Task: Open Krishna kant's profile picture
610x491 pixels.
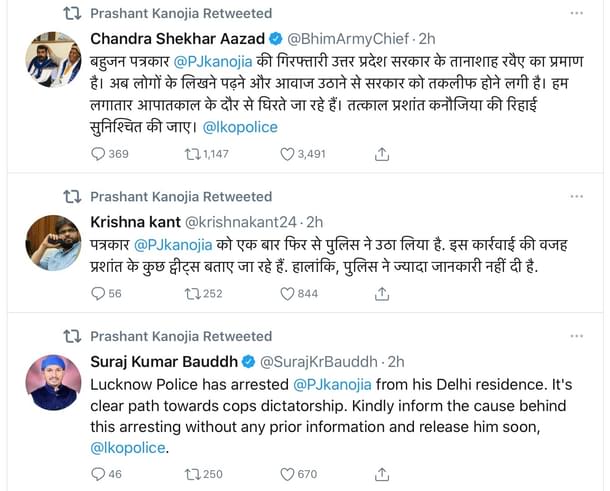Action: (x=52, y=241)
